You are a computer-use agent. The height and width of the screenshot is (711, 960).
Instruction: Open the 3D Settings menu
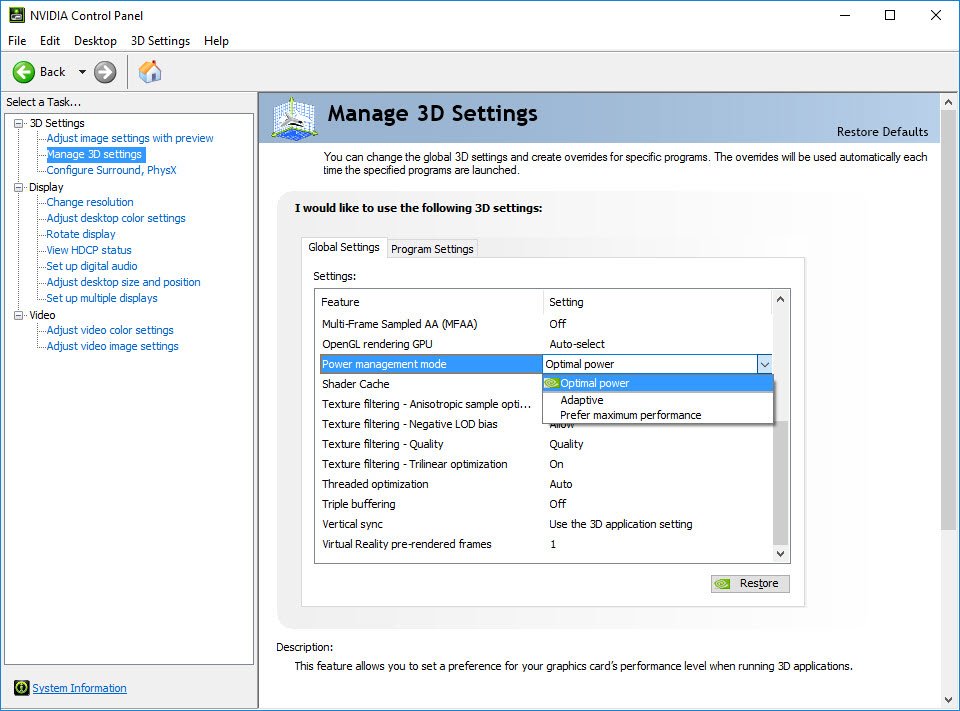point(160,41)
